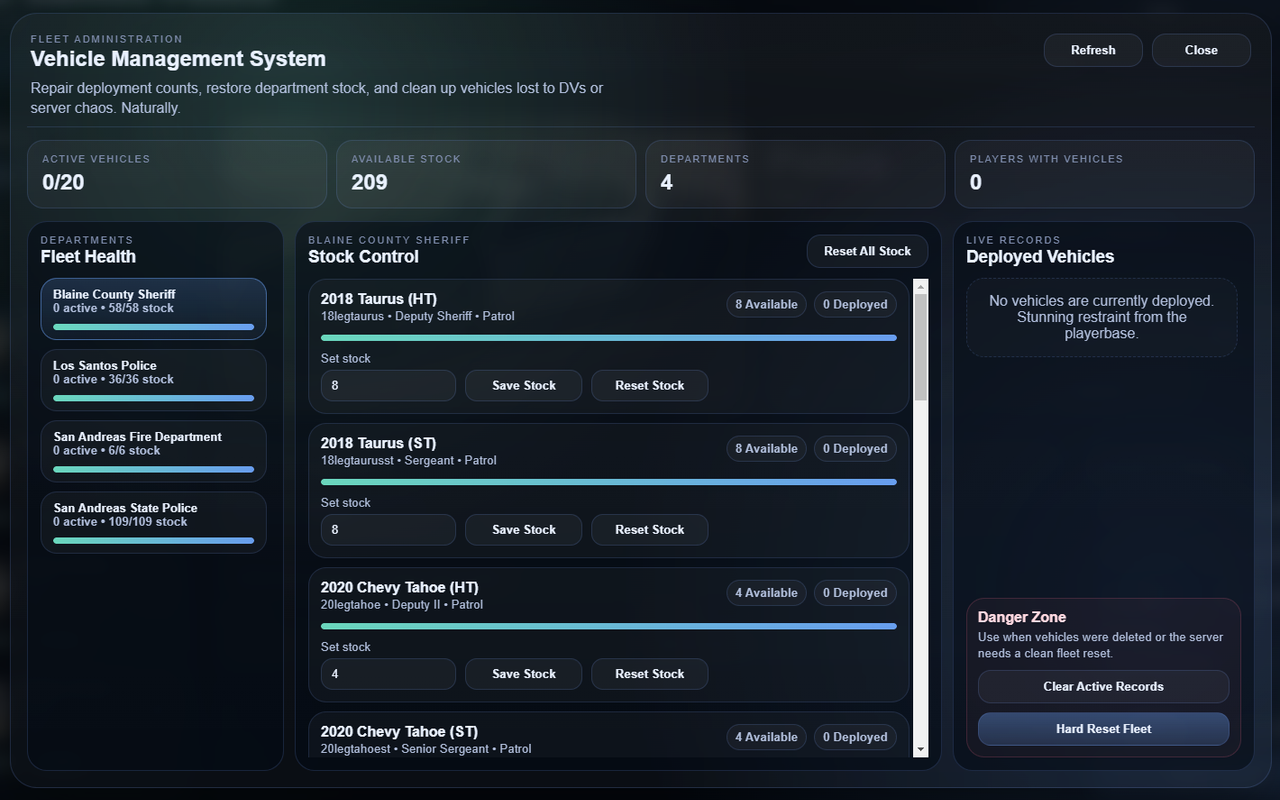
Task: Focus the 2020 Chevy Tahoe (HT) stock field
Action: (x=388, y=673)
